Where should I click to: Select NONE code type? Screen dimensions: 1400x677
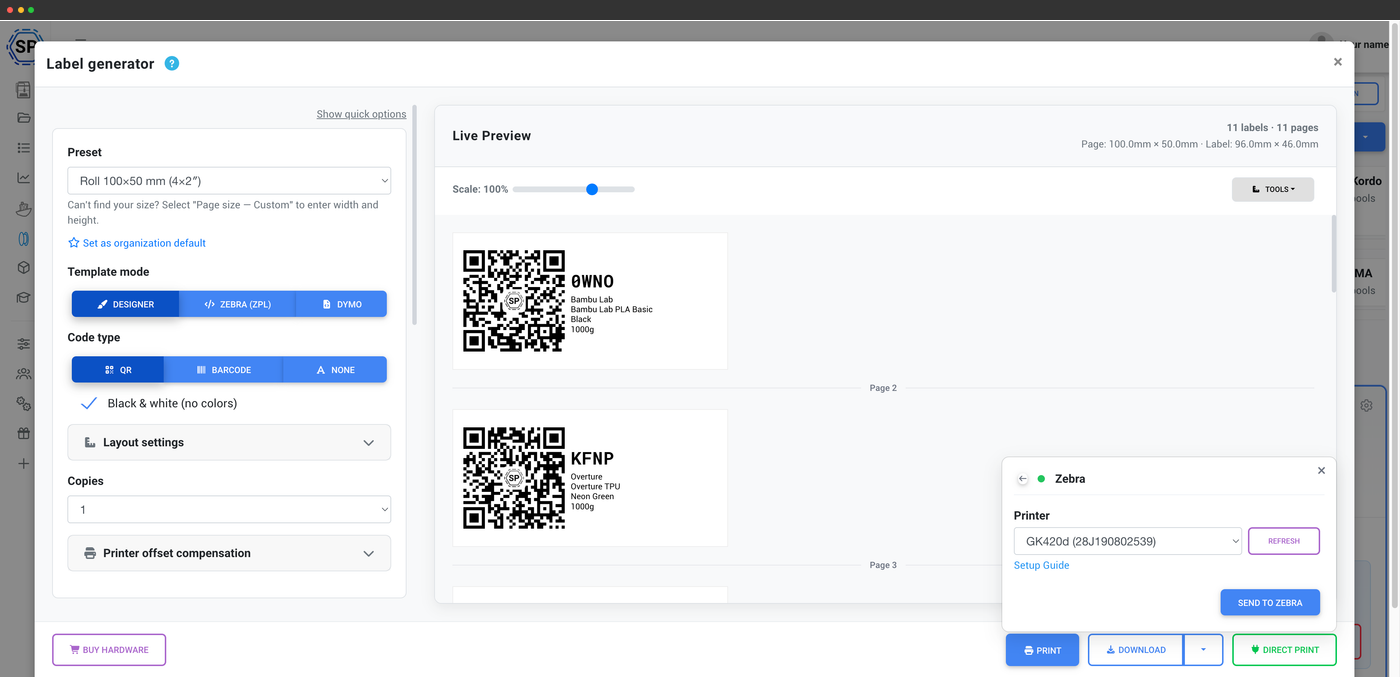coord(335,370)
